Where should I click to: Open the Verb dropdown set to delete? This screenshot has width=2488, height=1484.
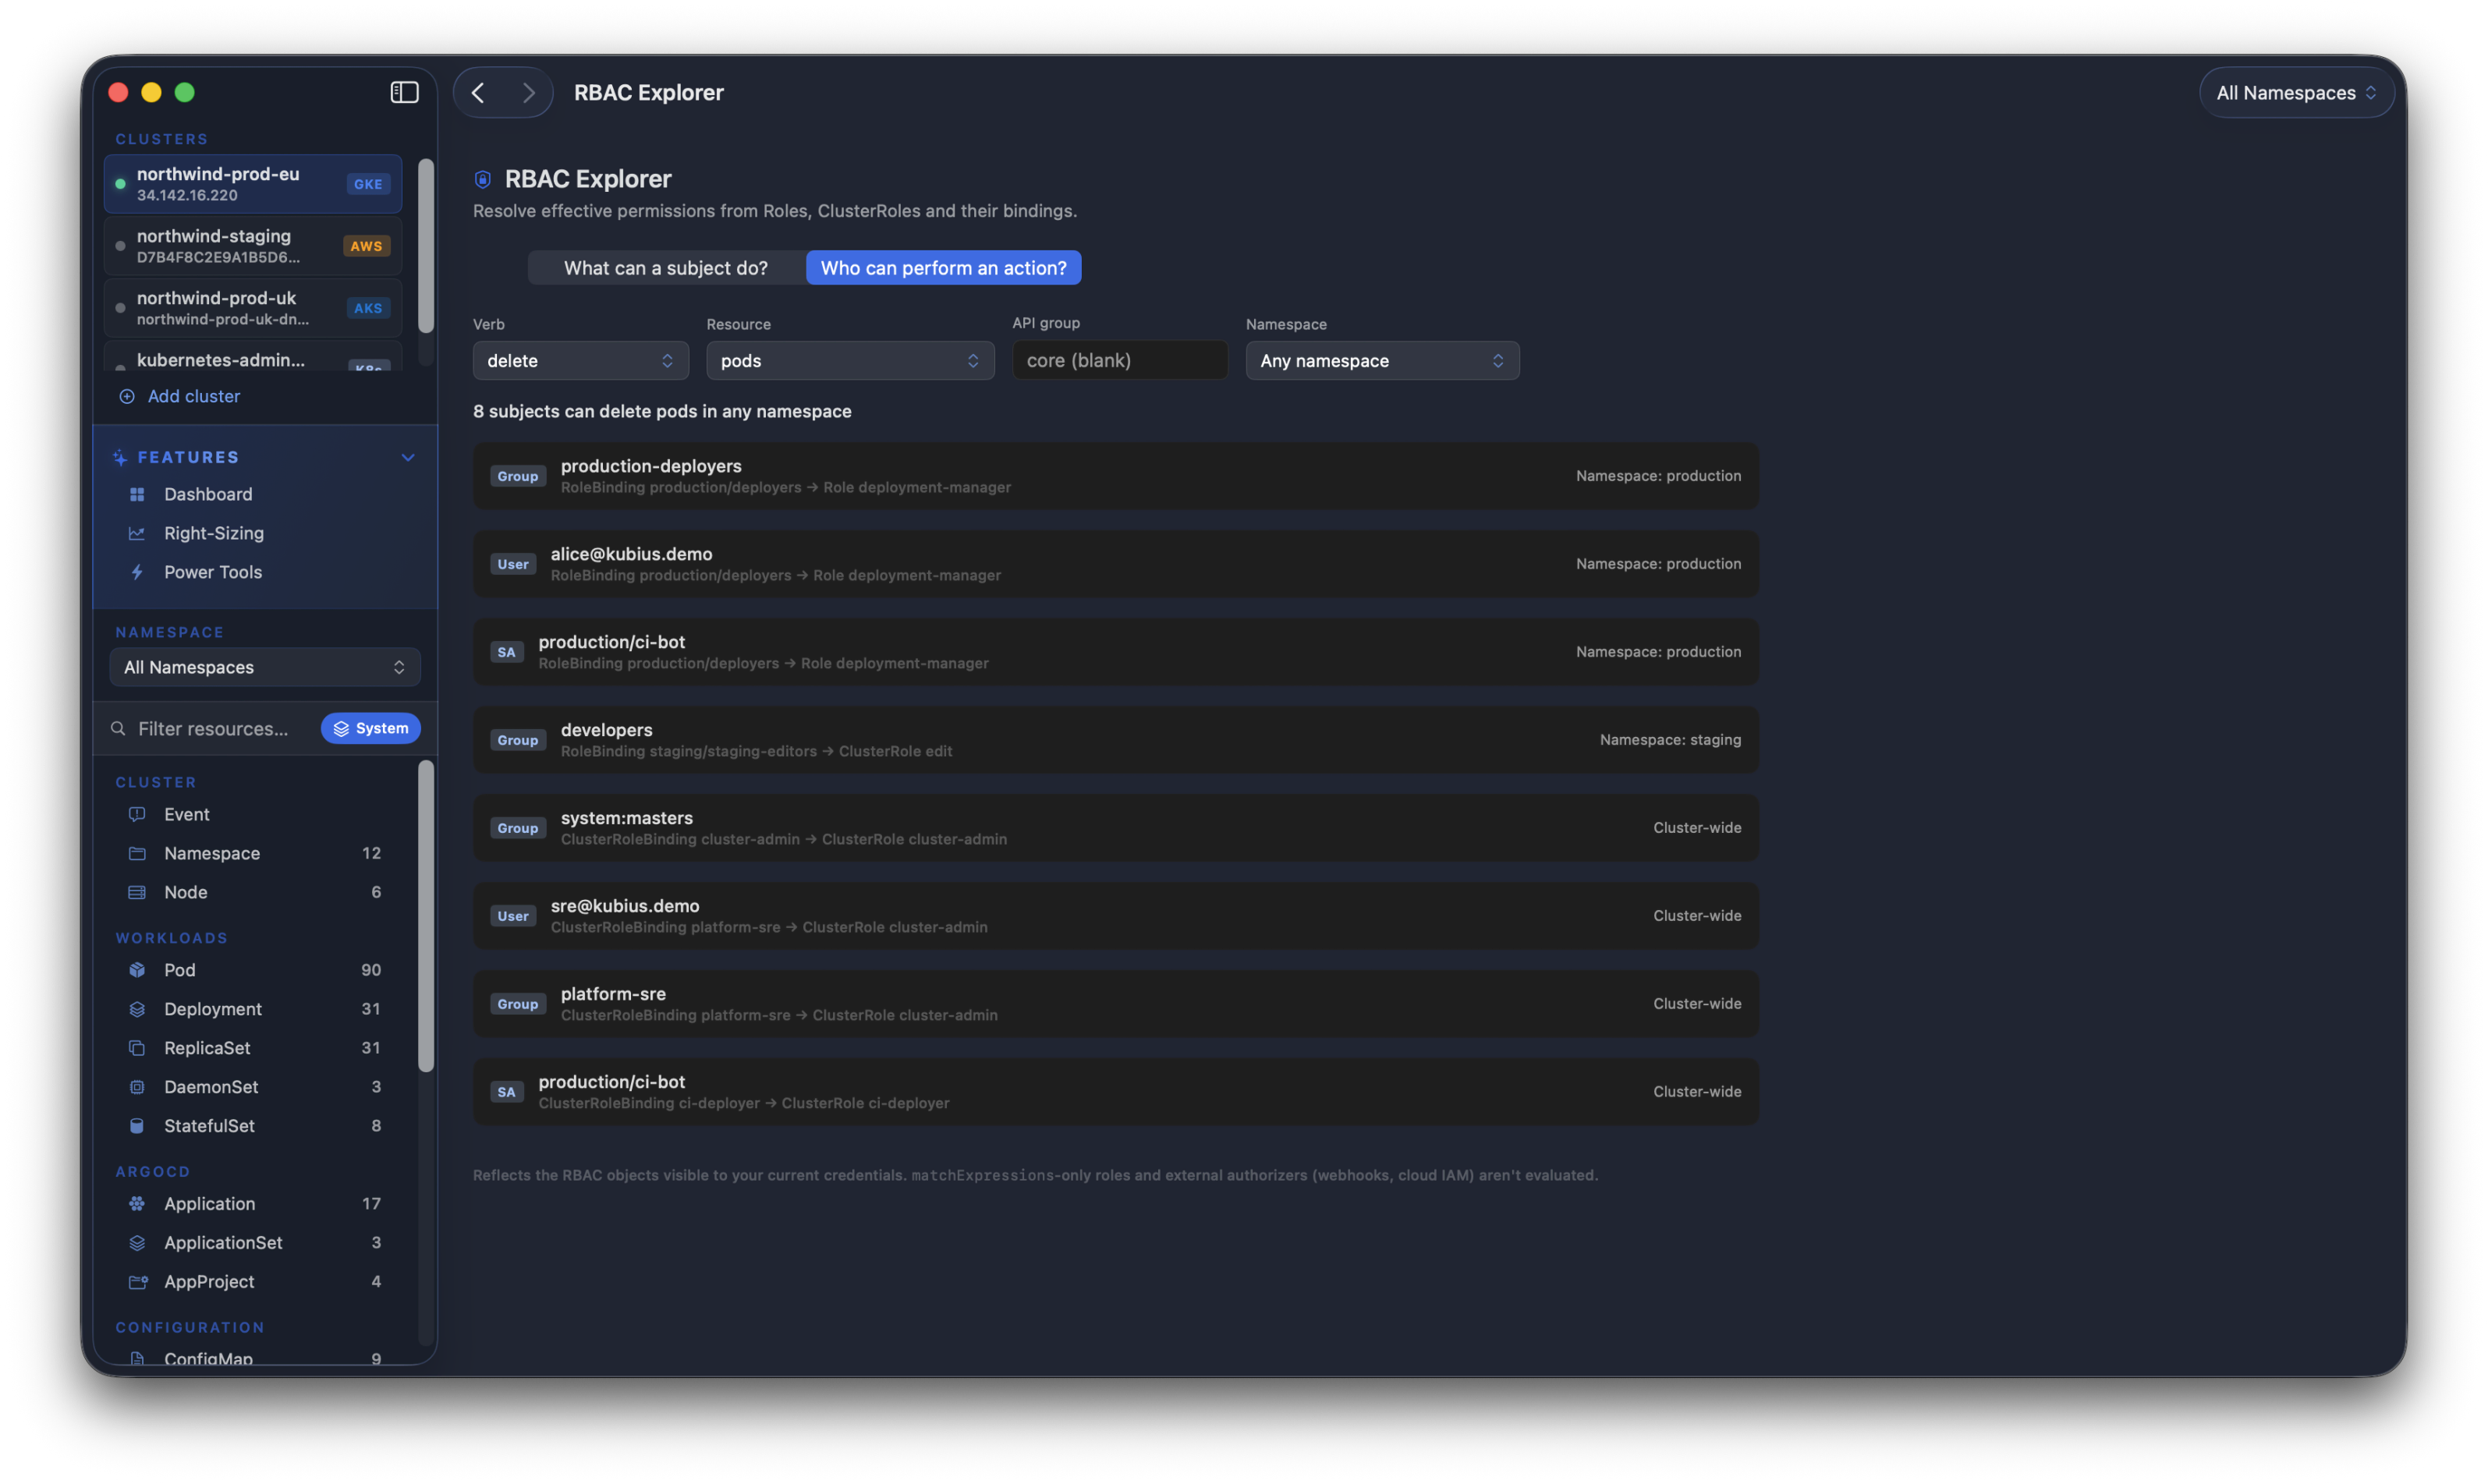pyautogui.click(x=581, y=361)
